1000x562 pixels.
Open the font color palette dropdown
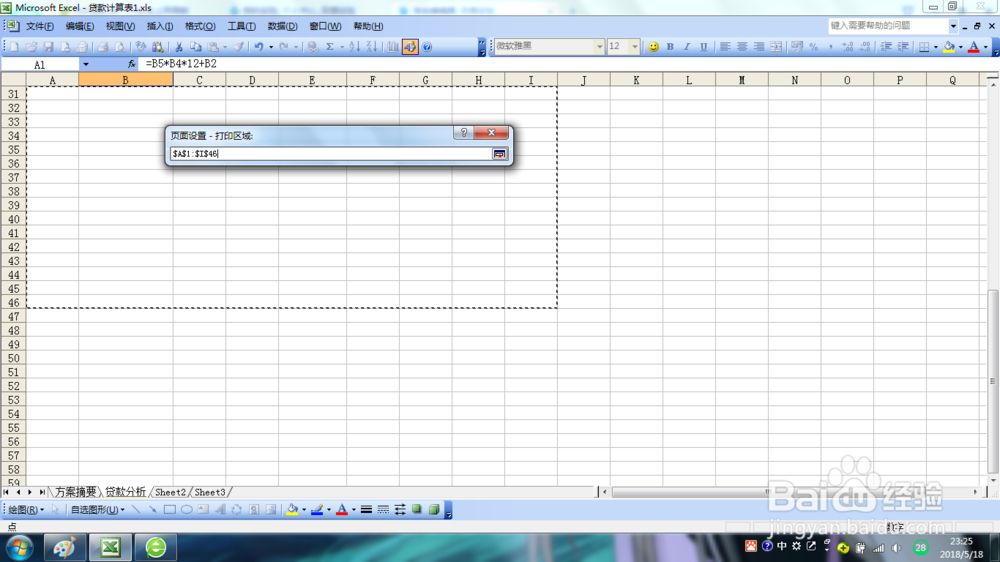[x=986, y=47]
